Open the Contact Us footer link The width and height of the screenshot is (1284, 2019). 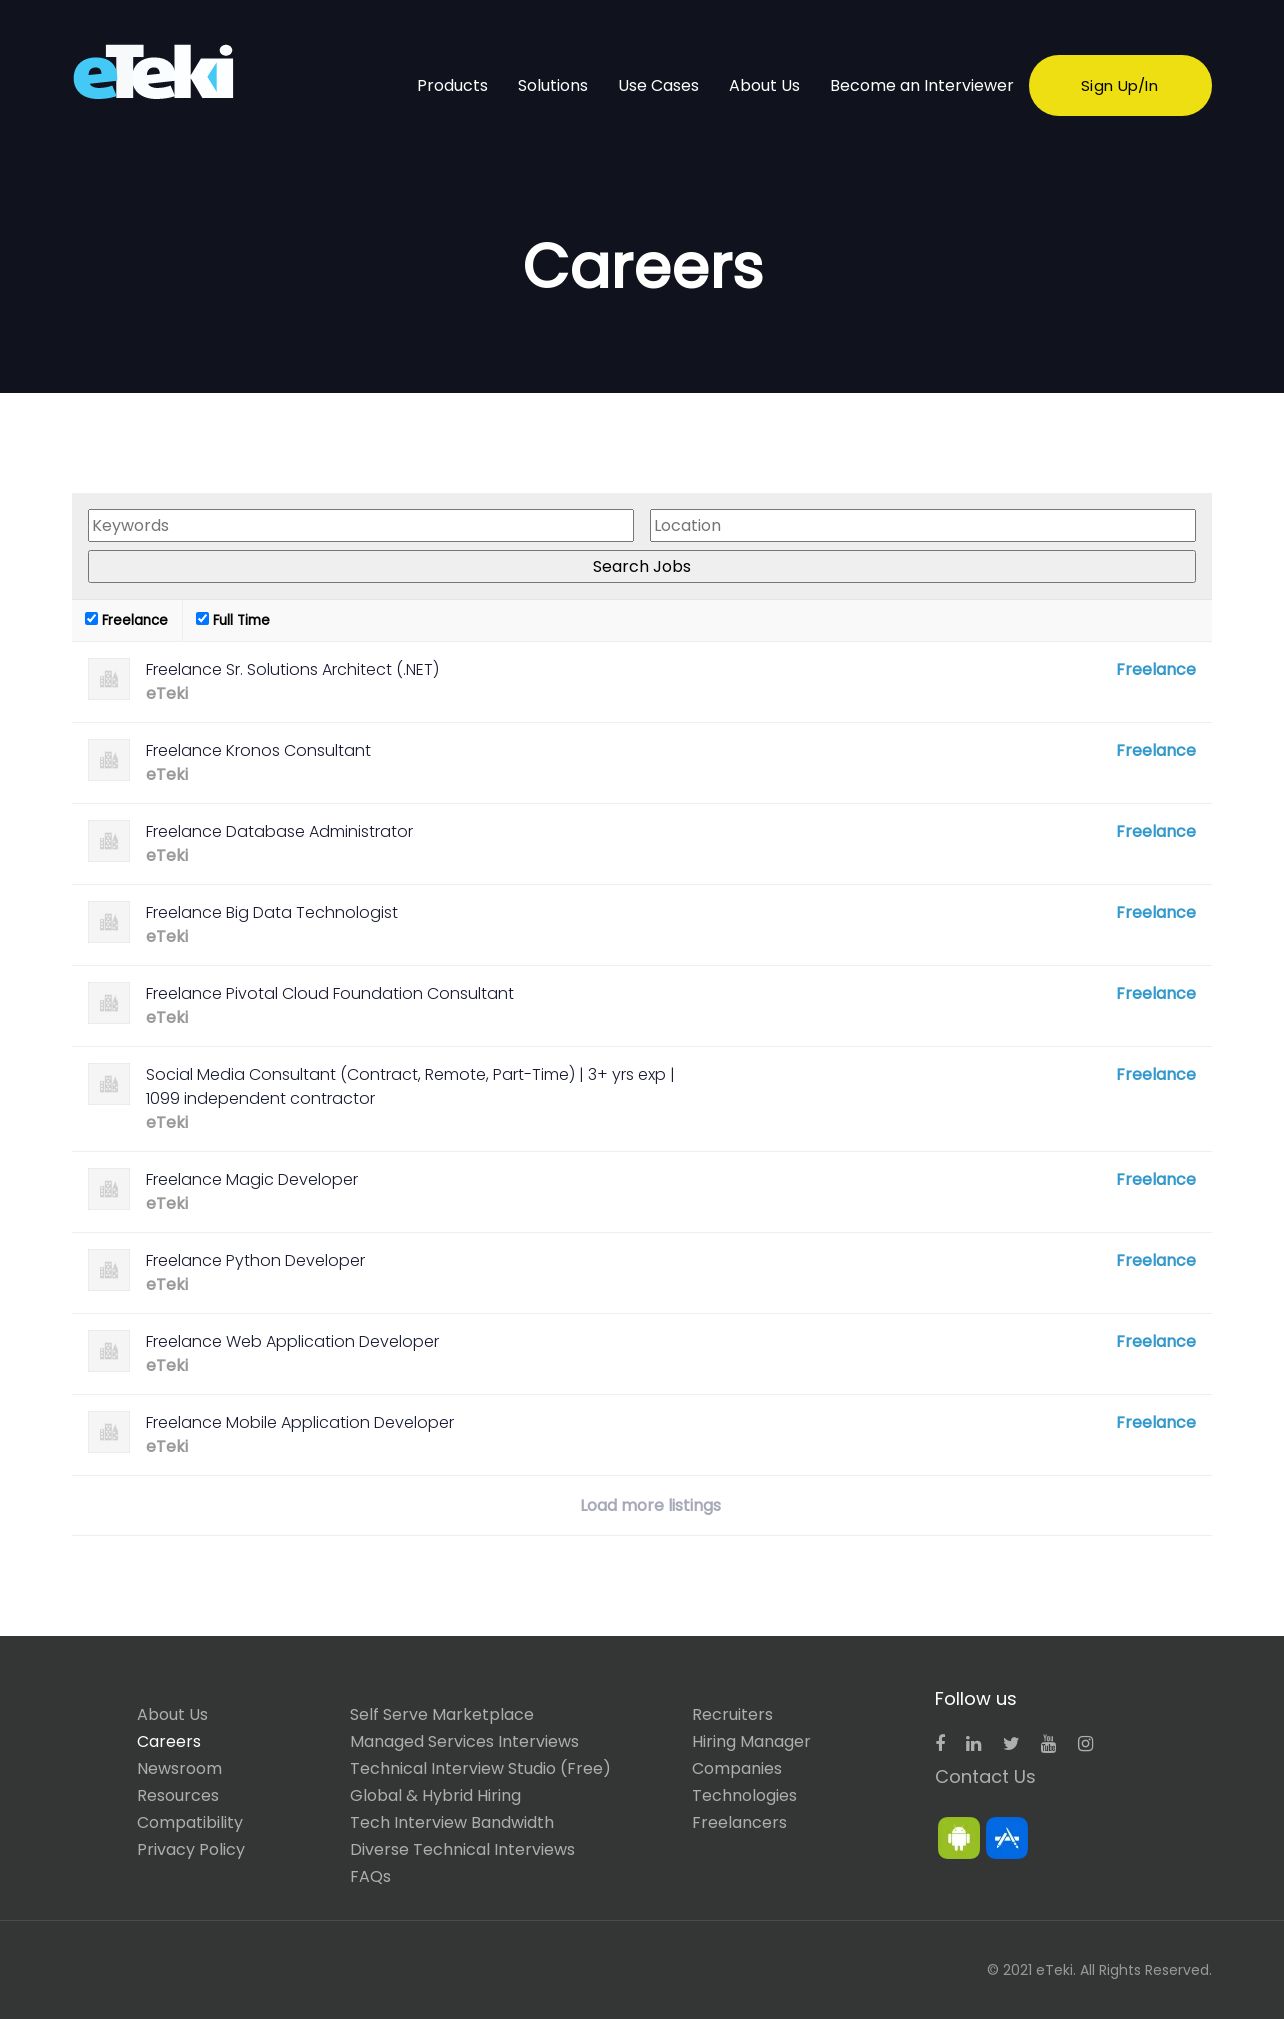tap(985, 1776)
